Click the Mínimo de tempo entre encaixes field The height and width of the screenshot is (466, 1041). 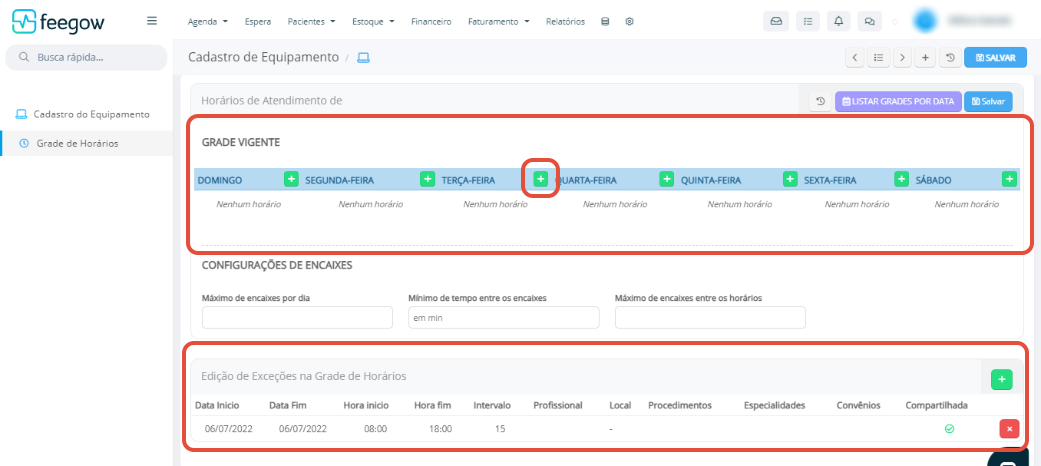coord(504,317)
